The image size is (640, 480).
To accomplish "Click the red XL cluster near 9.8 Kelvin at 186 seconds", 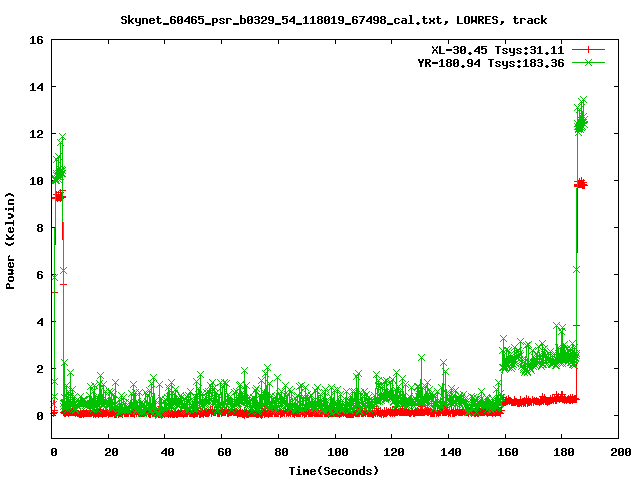I will click(x=580, y=184).
